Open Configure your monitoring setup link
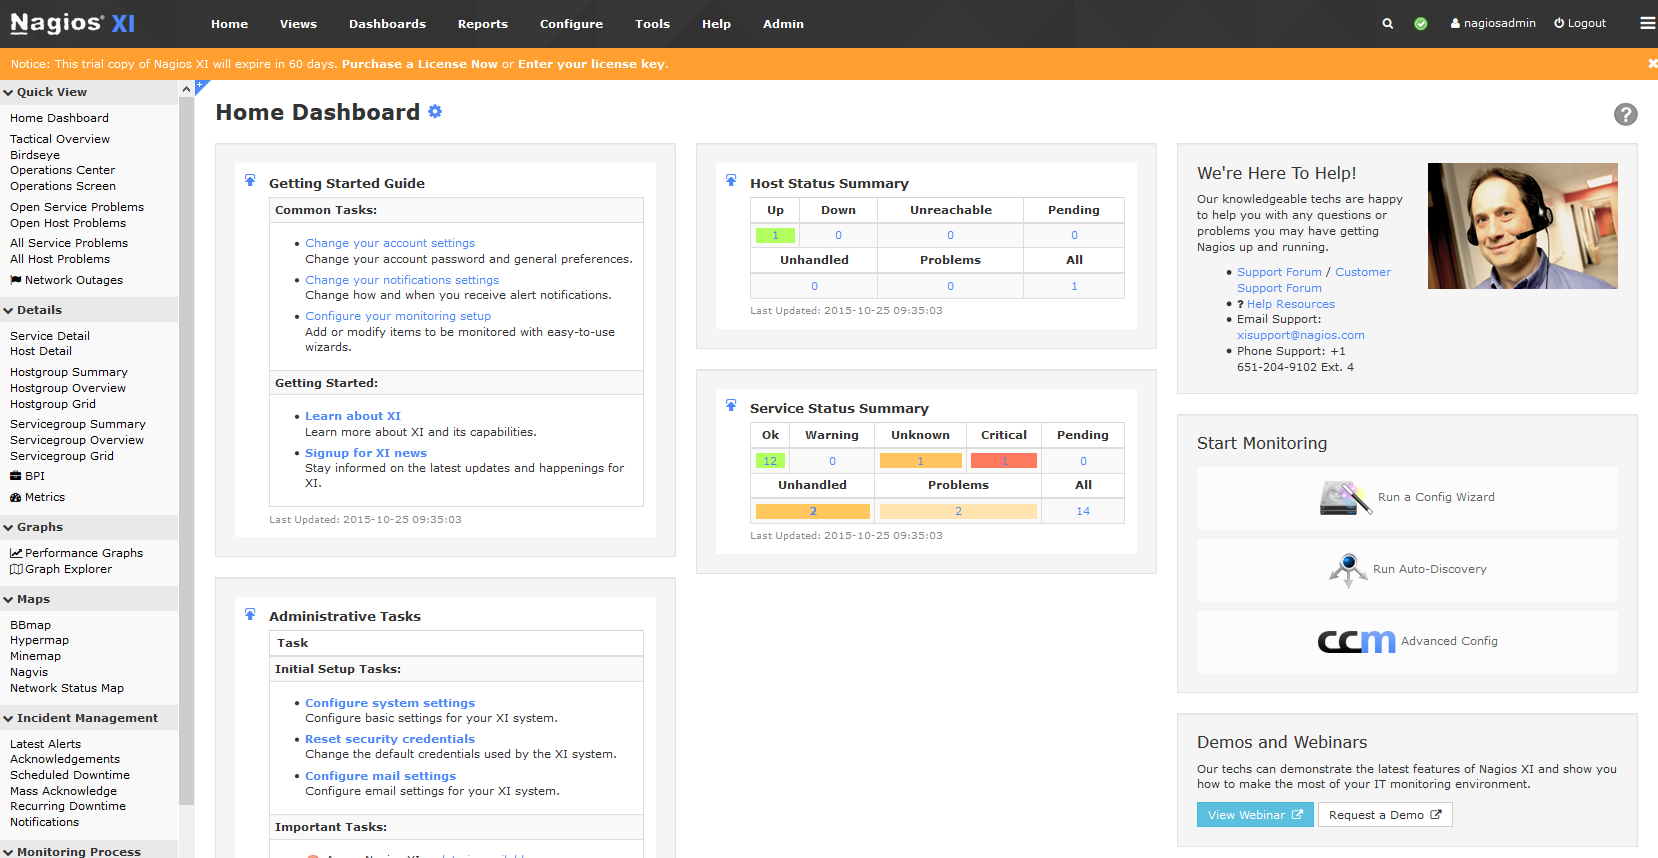This screenshot has height=858, width=1658. pos(398,316)
